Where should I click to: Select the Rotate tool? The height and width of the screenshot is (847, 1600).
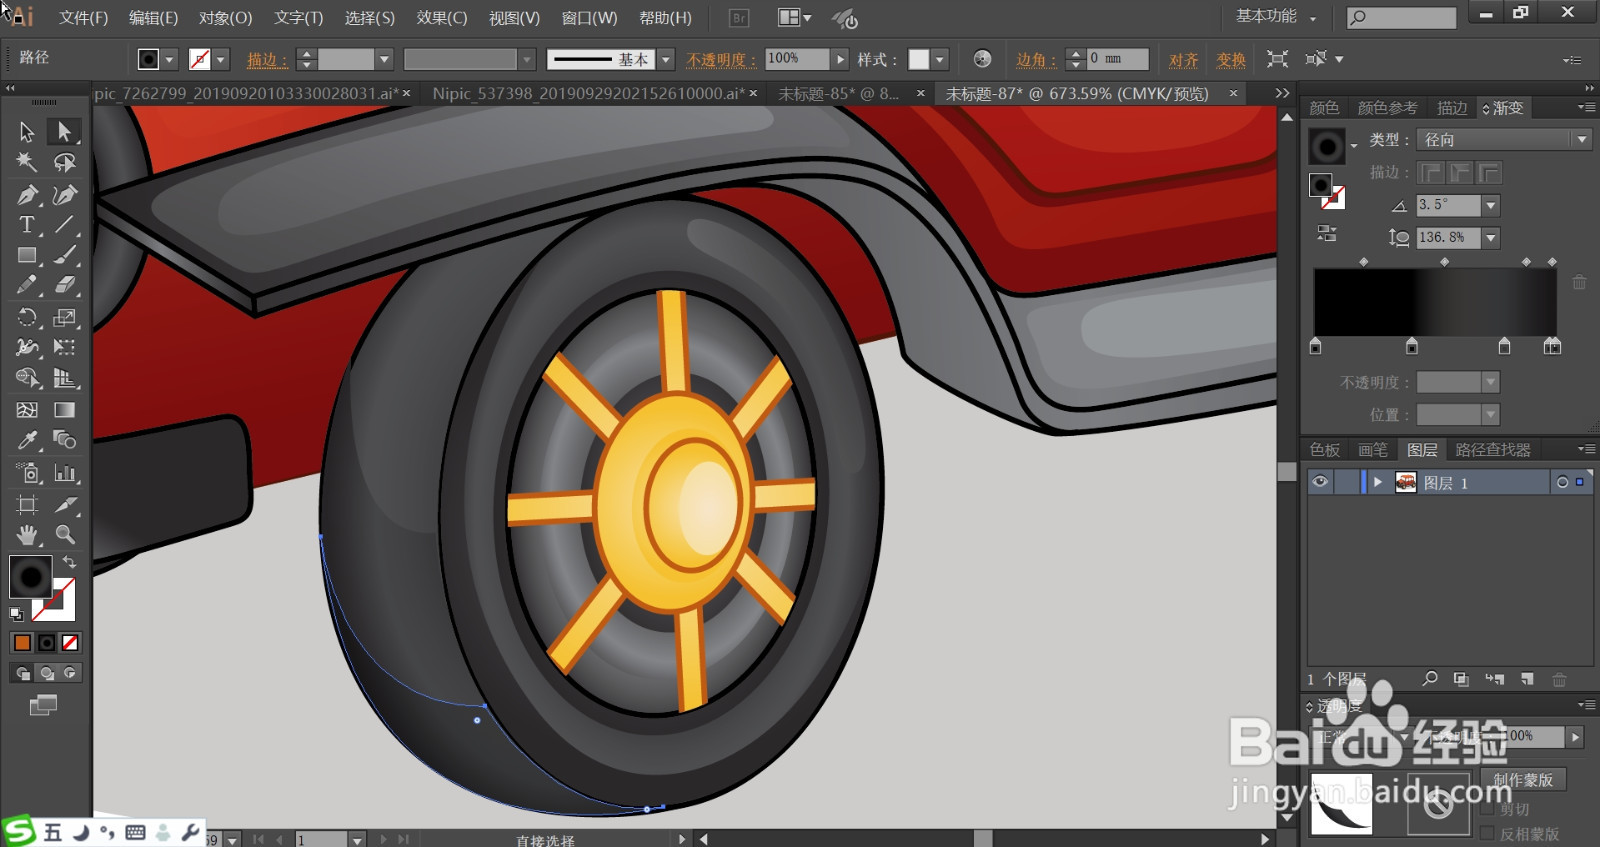[x=27, y=318]
